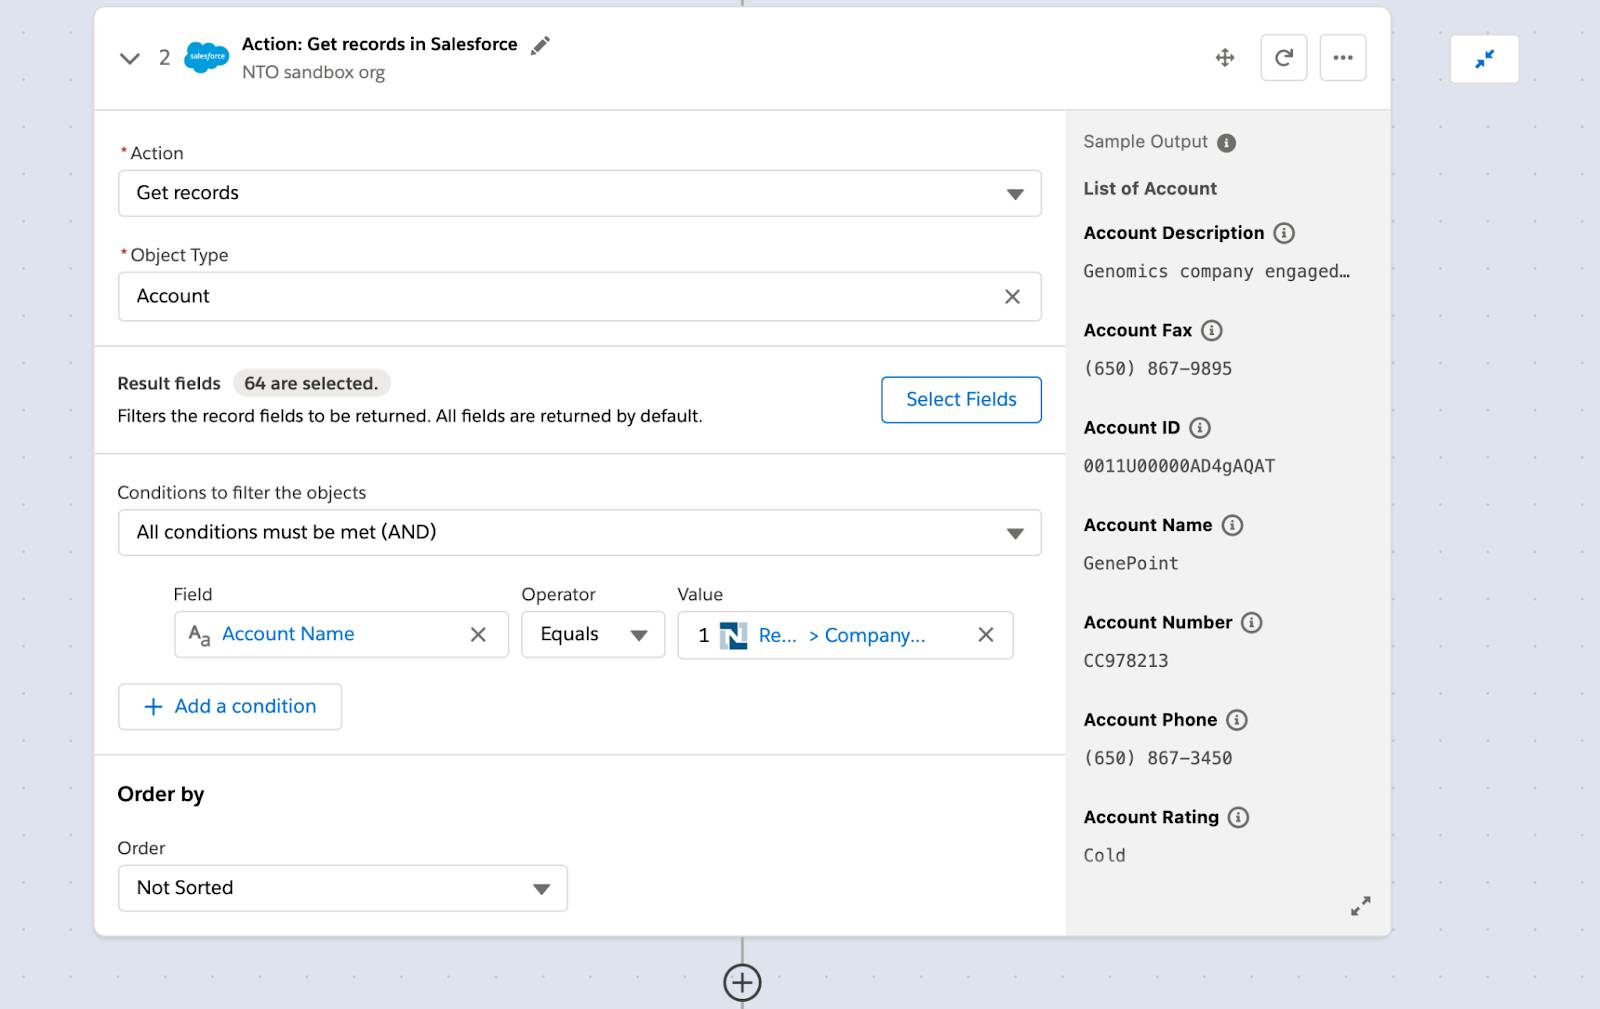Edit the action name via pencil icon
The image size is (1600, 1009).
point(541,45)
